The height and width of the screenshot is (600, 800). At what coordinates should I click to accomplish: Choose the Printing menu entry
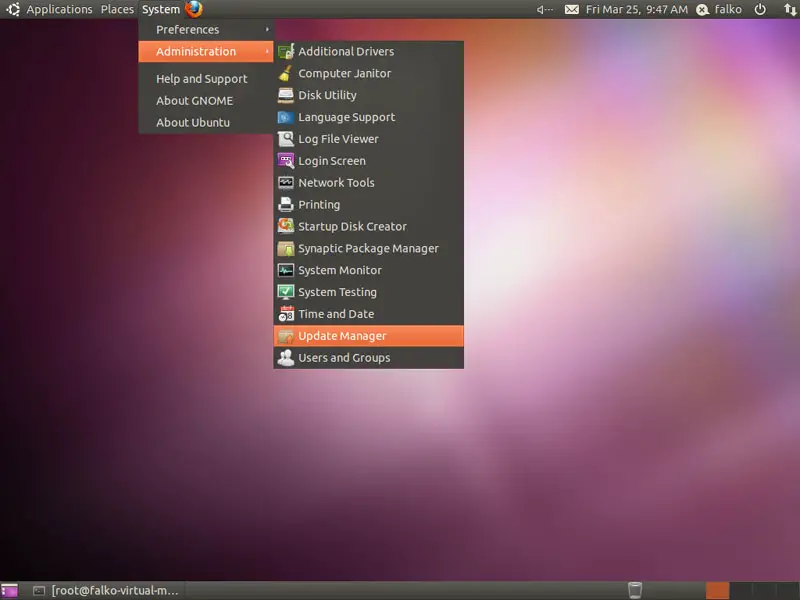coord(369,205)
